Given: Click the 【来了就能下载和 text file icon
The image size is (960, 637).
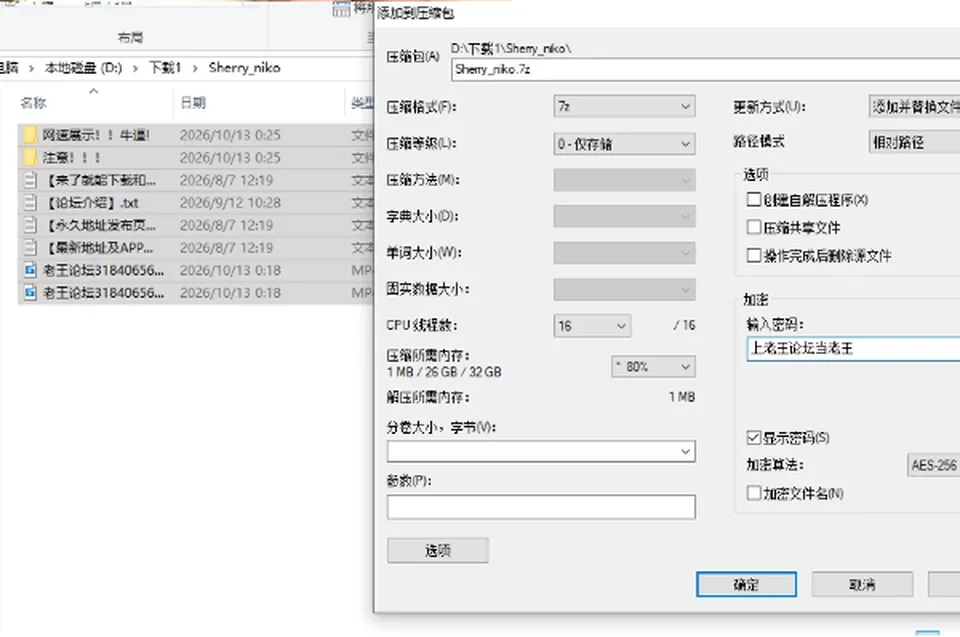Looking at the screenshot, I should 30,180.
